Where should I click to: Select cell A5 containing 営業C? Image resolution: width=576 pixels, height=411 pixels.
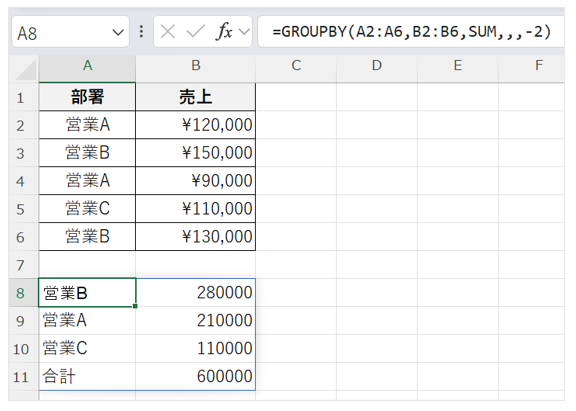[x=87, y=209]
